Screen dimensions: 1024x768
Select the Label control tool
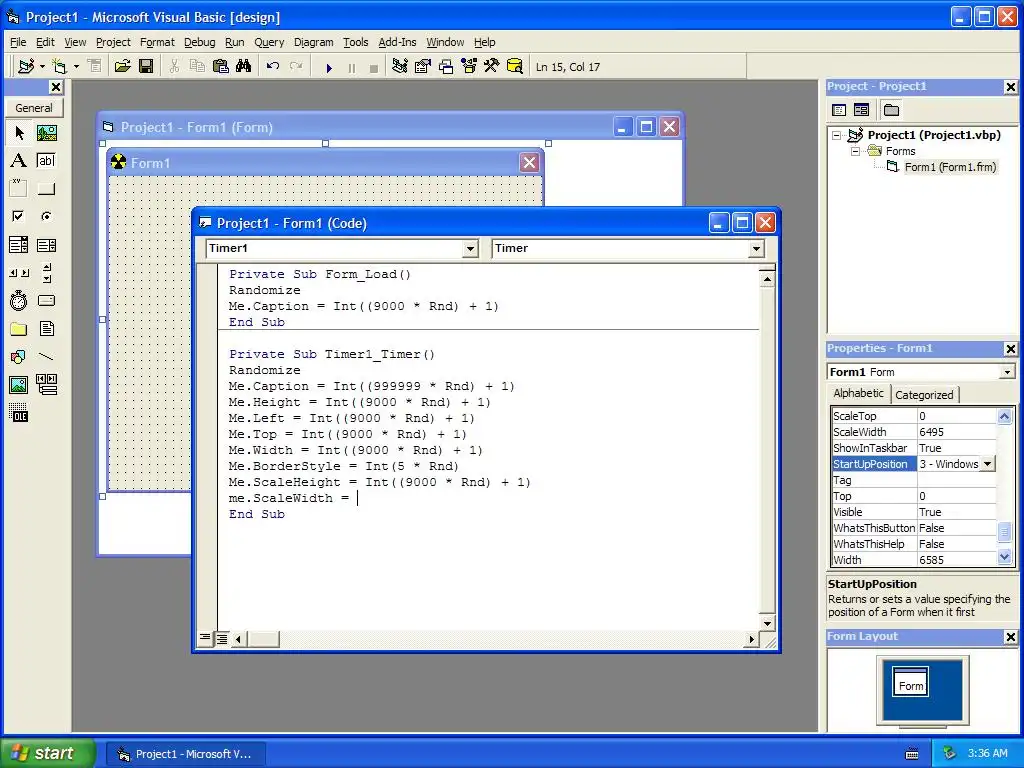point(19,161)
